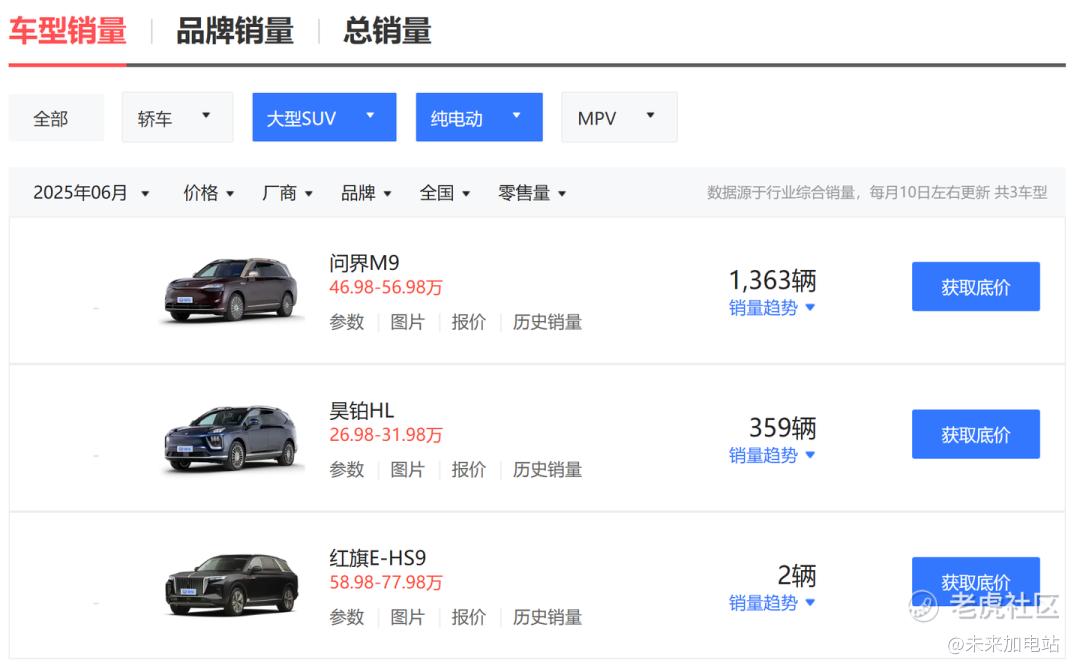View 参数 for 红旗E-HS9

click(x=346, y=617)
